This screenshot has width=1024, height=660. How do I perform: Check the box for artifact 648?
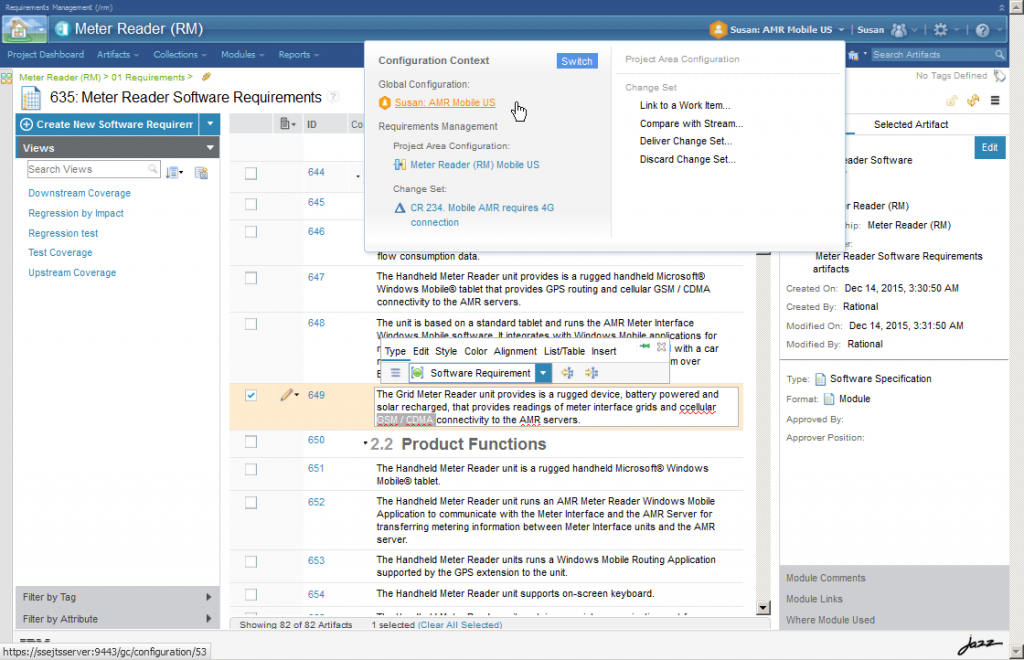[x=251, y=324]
